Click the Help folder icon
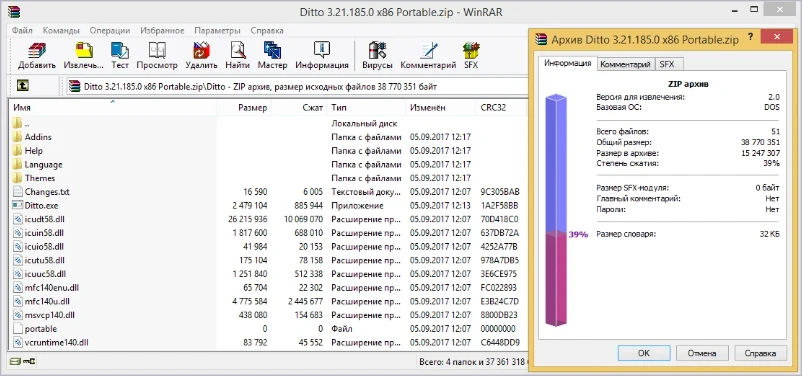This screenshot has height=376, width=802. point(17,150)
